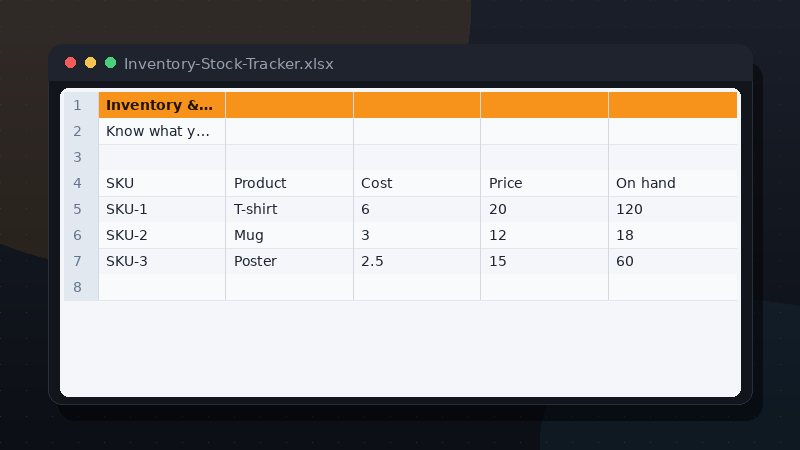Click the 'On hand' column header cell

pyautogui.click(x=673, y=183)
